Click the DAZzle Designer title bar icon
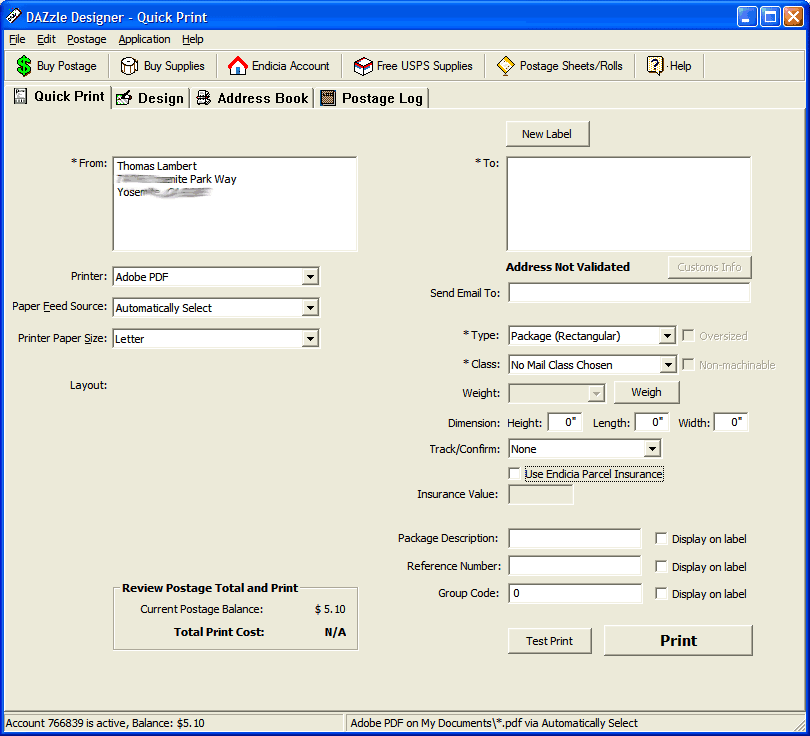The height and width of the screenshot is (736, 810). point(13,17)
